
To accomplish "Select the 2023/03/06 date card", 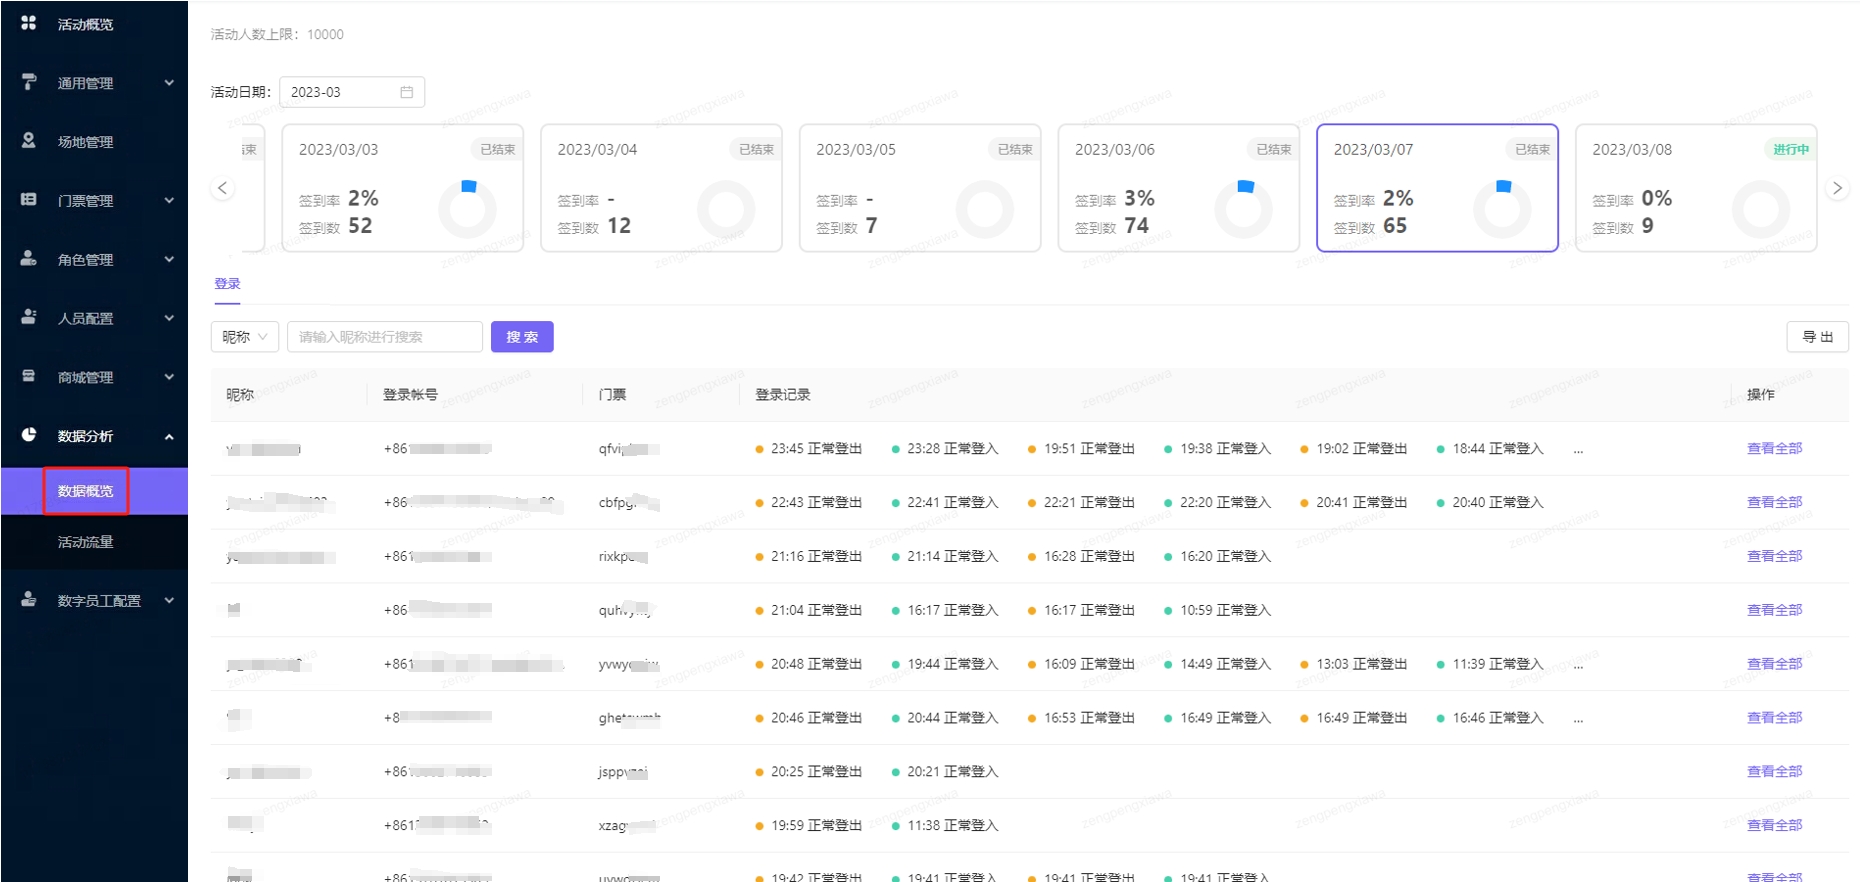I will pyautogui.click(x=1179, y=188).
